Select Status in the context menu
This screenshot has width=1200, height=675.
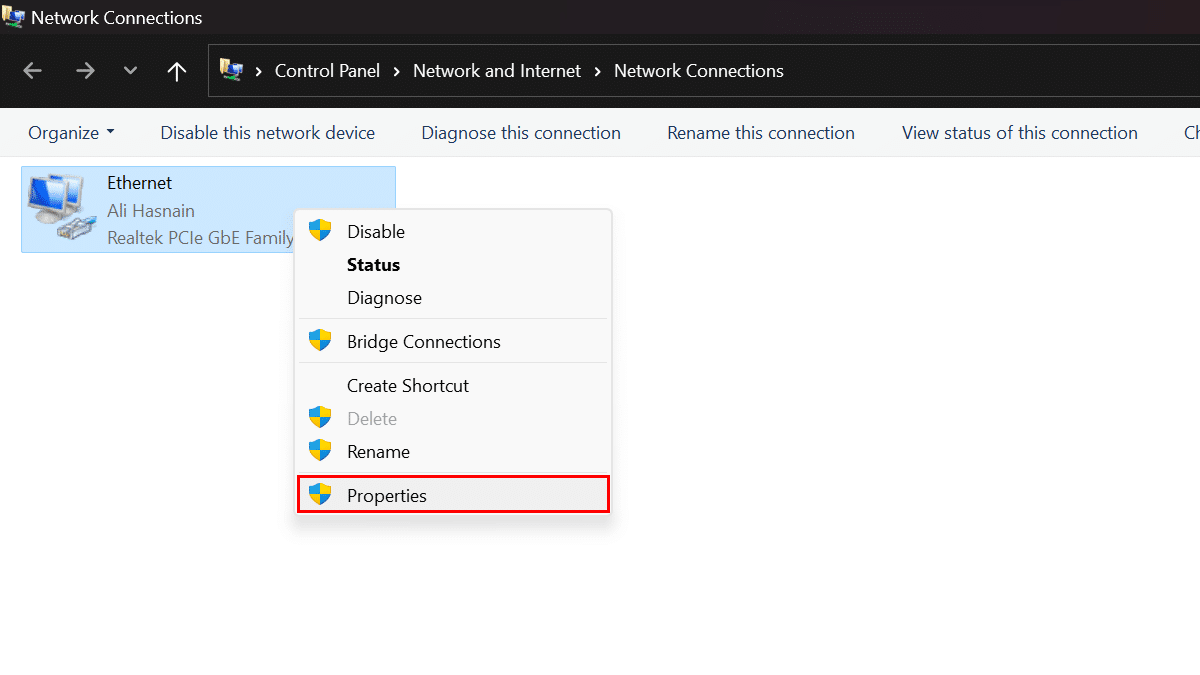pos(373,265)
